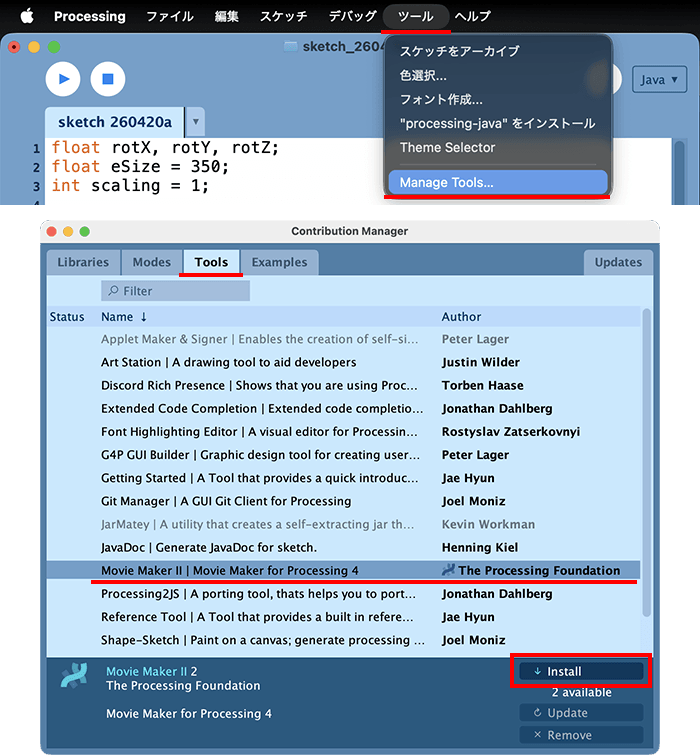This screenshot has width=700, height=755.
Task: Click code line 'int scaling = 1;'
Action: (x=130, y=186)
